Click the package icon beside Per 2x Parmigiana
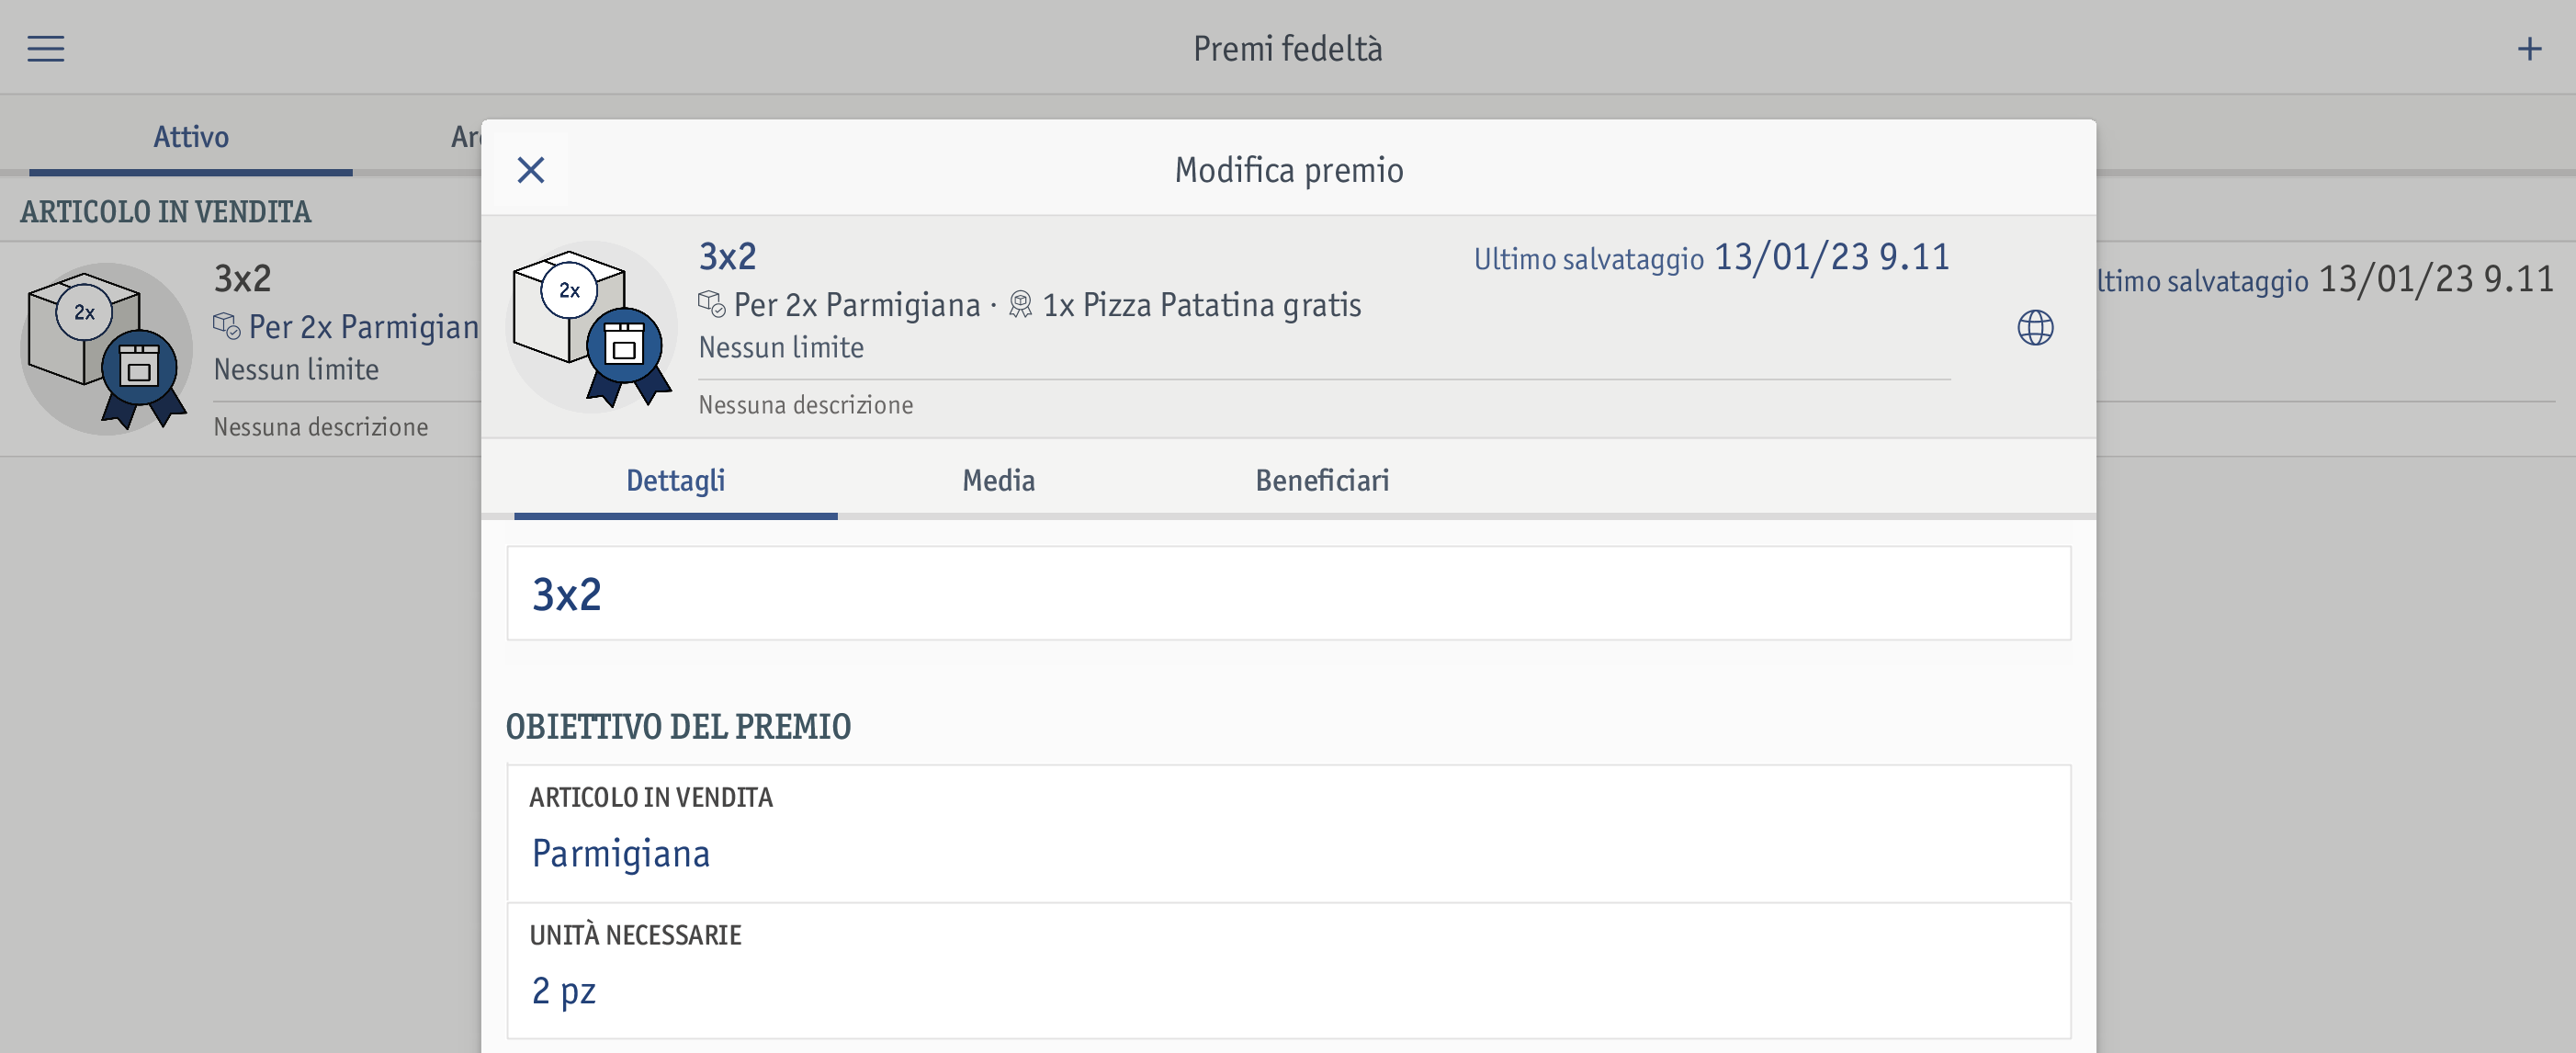Viewport: 2576px width, 1053px height. (x=711, y=304)
